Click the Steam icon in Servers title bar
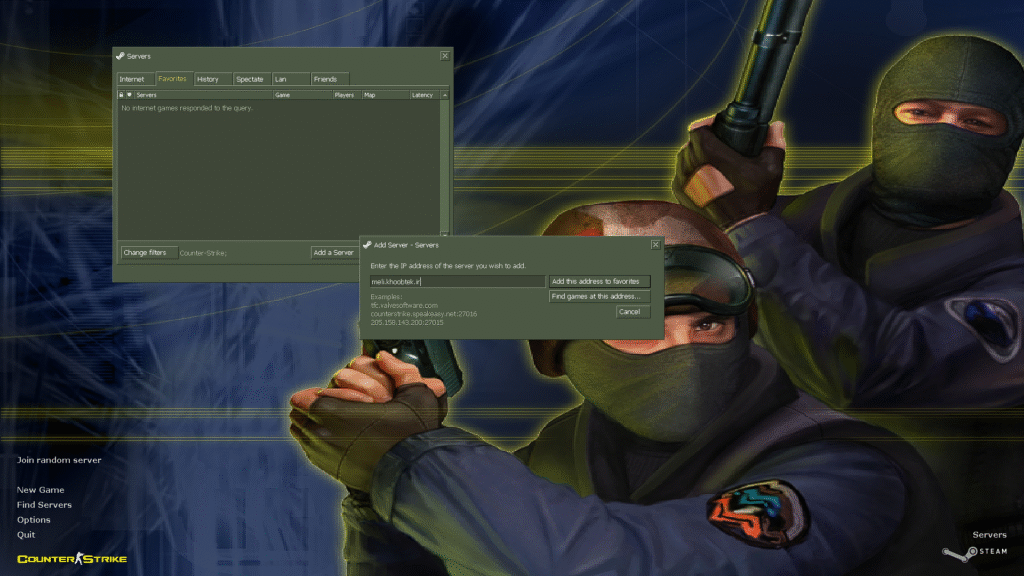The height and width of the screenshot is (576, 1024). click(120, 56)
